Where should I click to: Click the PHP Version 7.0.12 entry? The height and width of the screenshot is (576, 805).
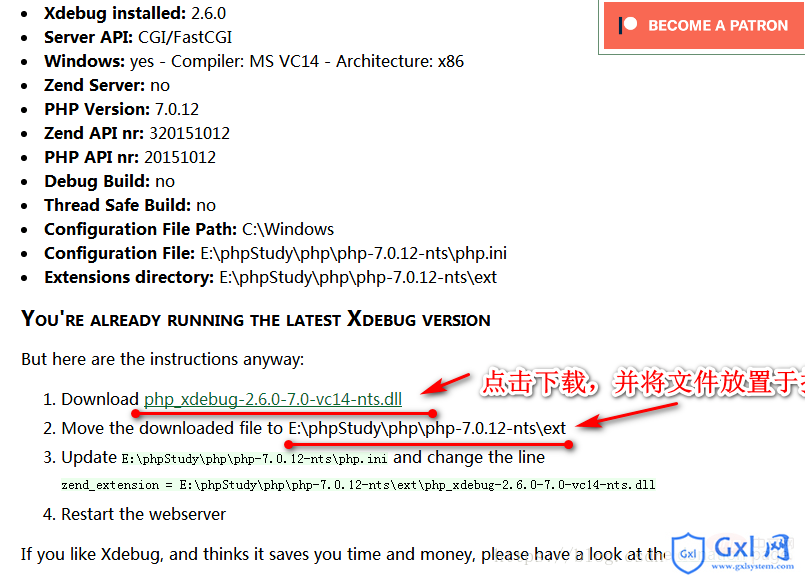(x=121, y=109)
